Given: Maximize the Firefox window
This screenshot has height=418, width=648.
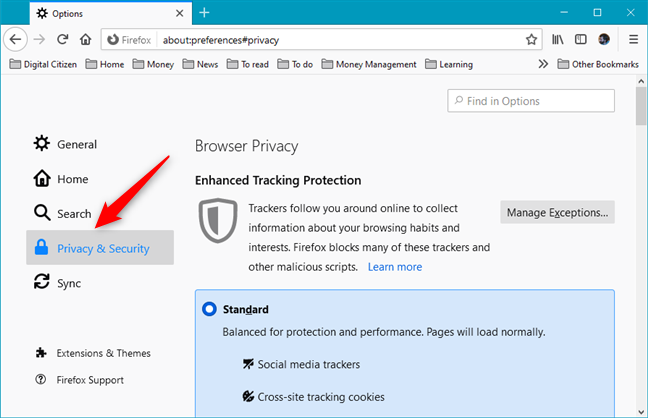Looking at the screenshot, I should coord(597,12).
